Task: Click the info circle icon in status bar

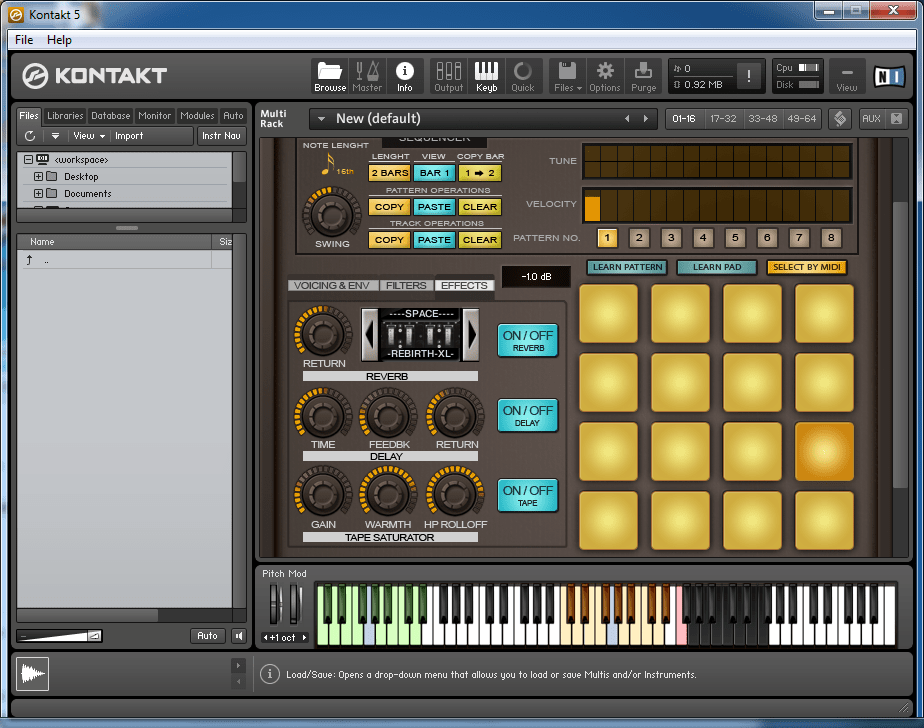Action: [269, 674]
